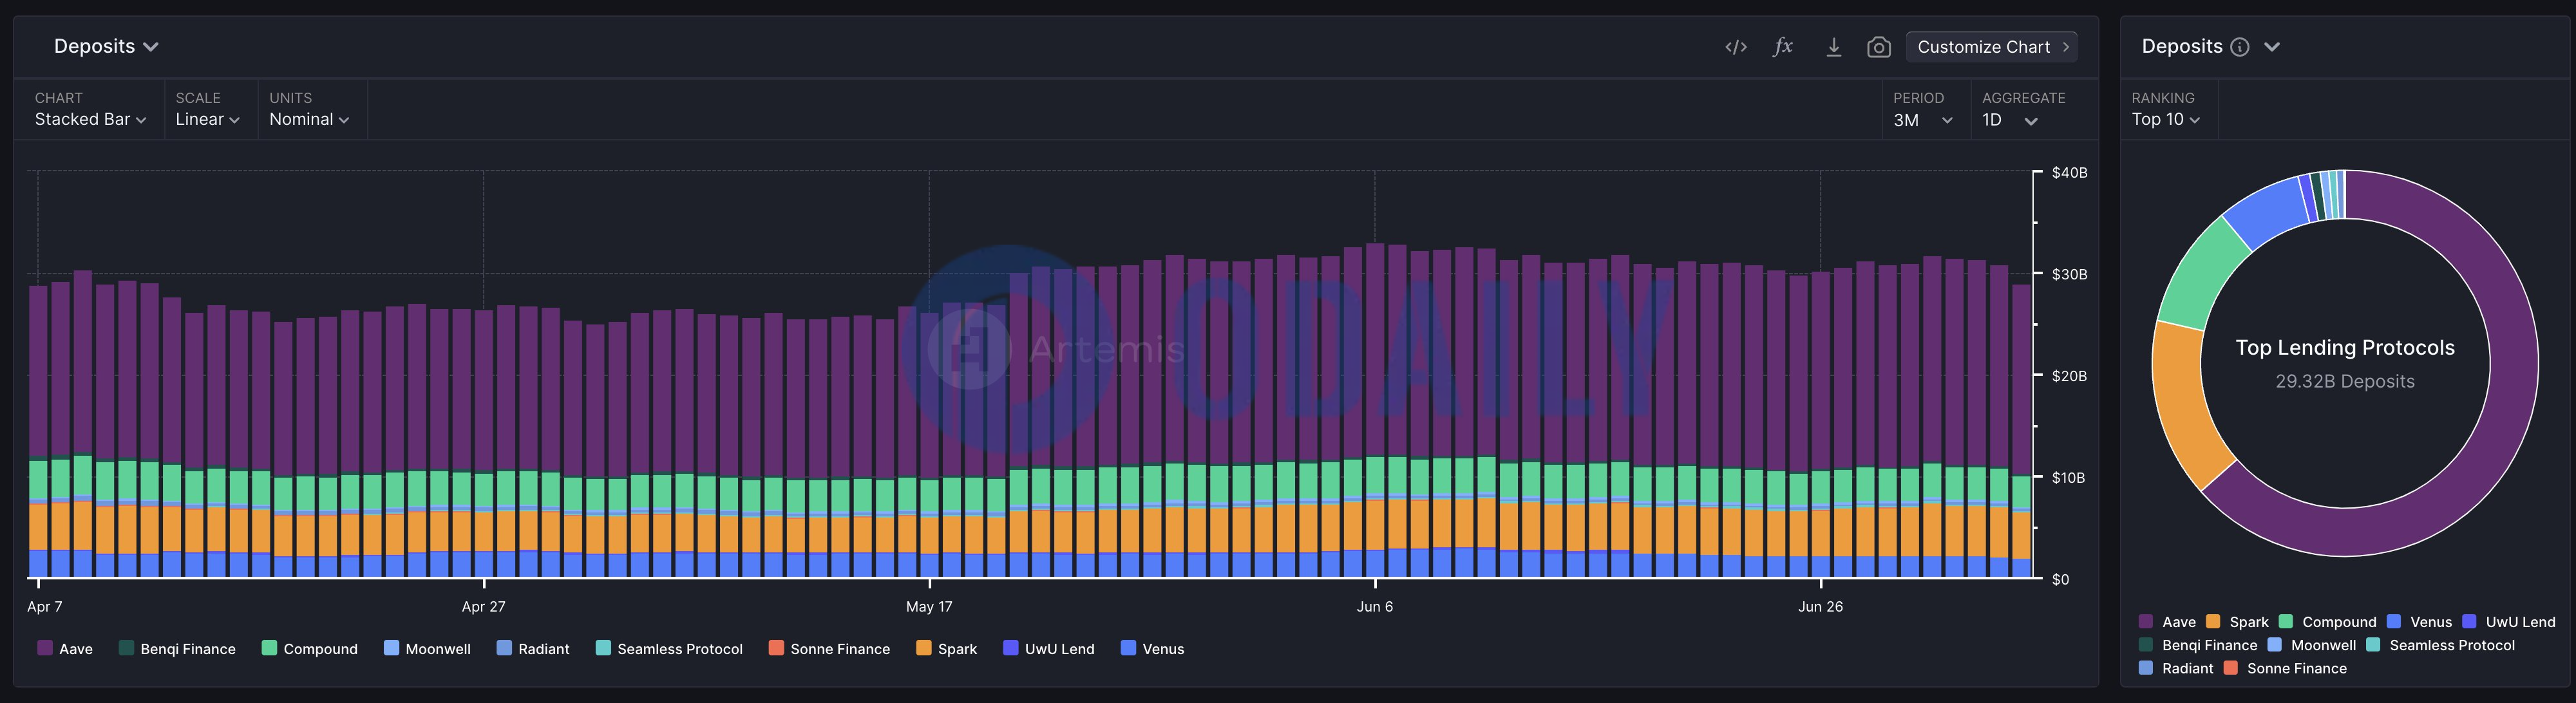Click the Top Lending Protocols title
Image resolution: width=2576 pixels, height=703 pixels.
(2345, 347)
